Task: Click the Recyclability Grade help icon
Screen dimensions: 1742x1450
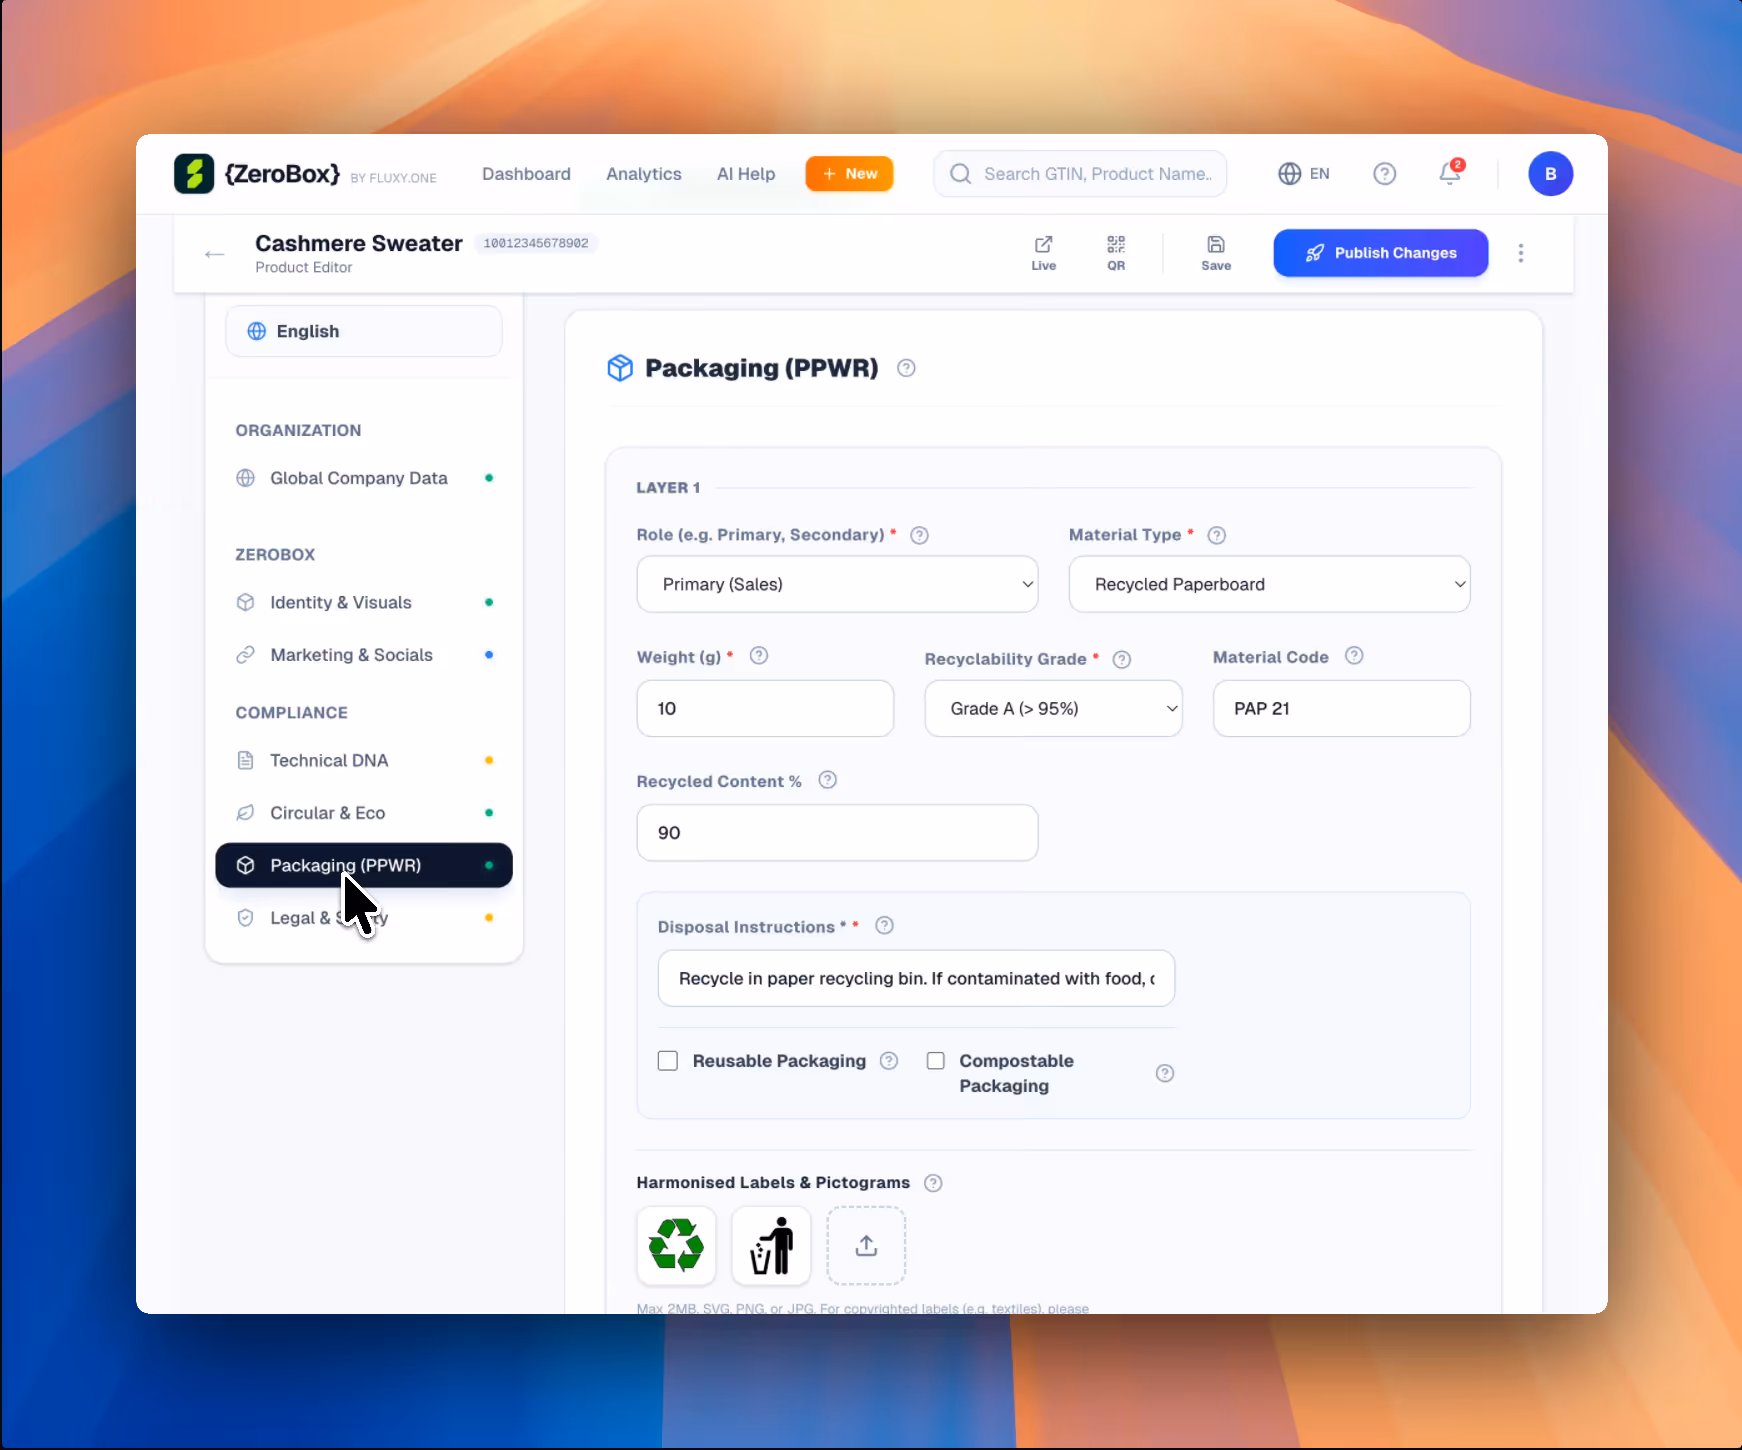Action: click(1122, 659)
